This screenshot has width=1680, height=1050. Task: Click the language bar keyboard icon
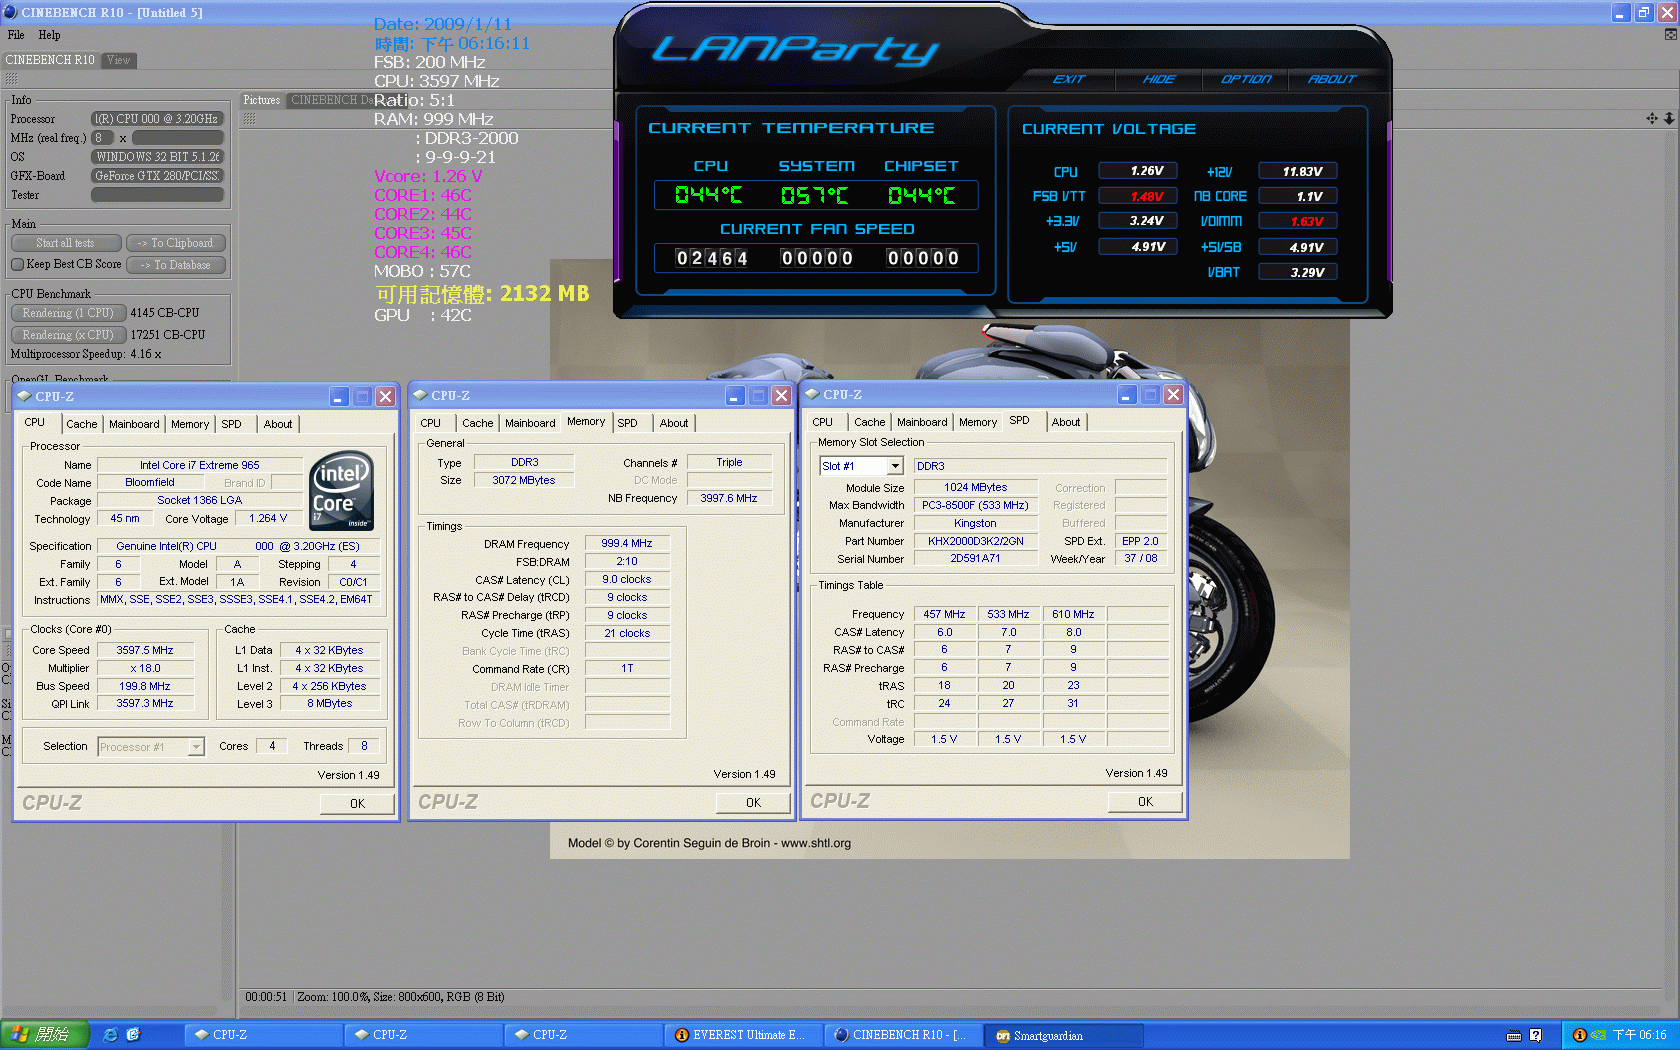(1514, 1035)
